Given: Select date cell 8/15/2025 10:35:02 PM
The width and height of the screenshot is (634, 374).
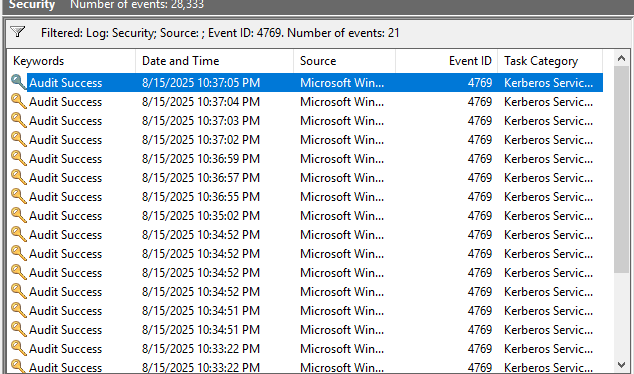Looking at the screenshot, I should [201, 216].
